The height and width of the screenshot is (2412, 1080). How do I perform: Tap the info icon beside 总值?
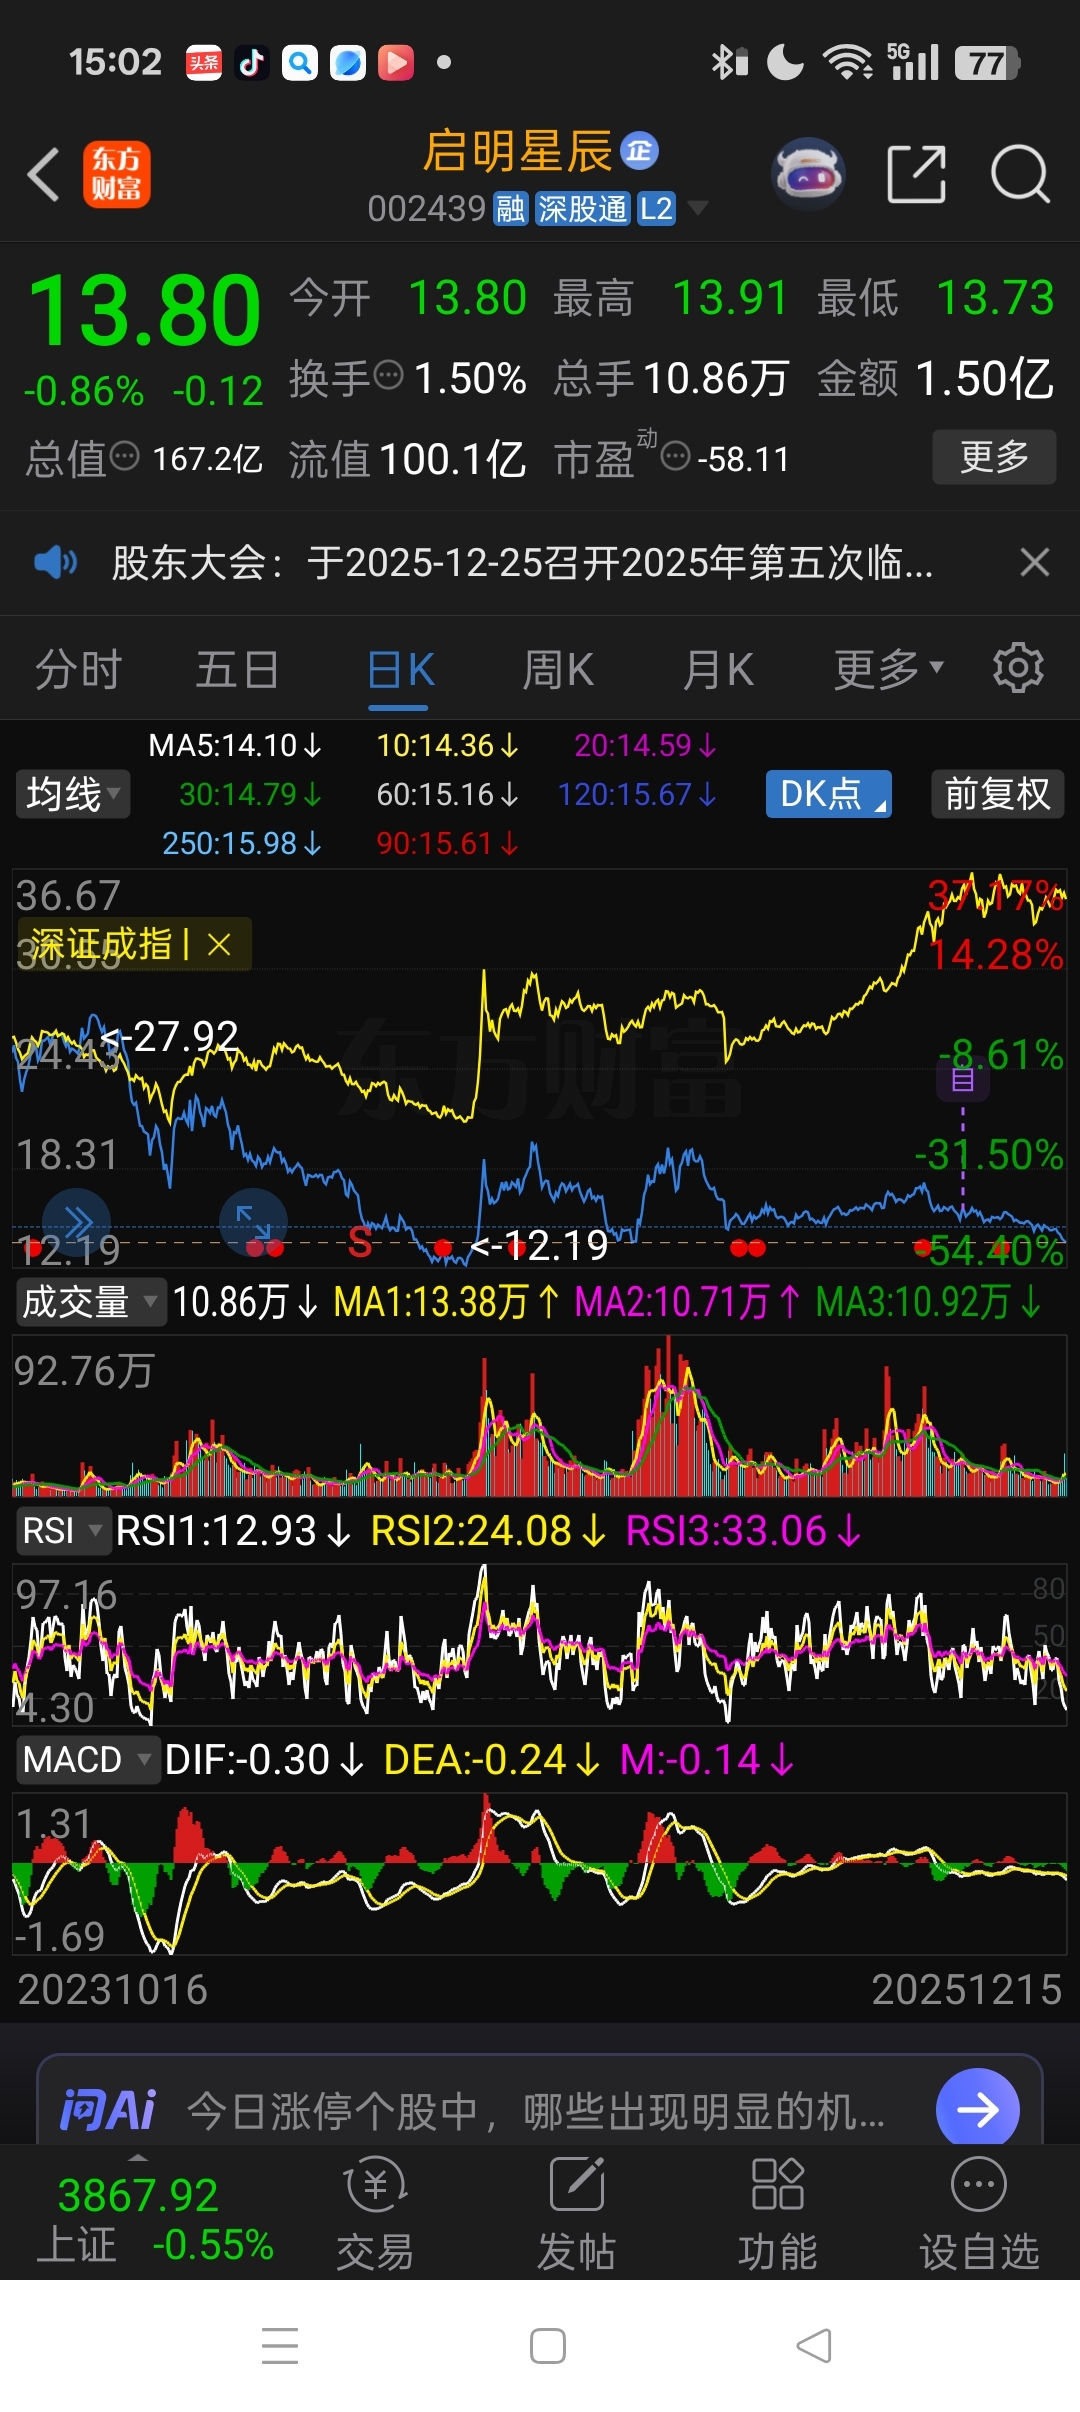(124, 457)
